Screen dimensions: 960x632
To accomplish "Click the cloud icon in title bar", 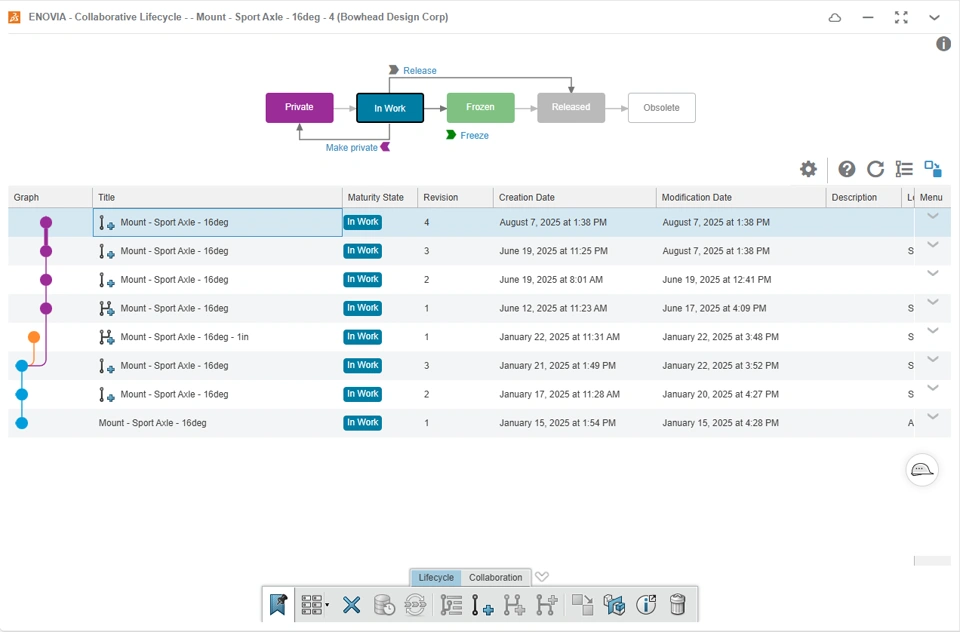I will coord(834,18).
